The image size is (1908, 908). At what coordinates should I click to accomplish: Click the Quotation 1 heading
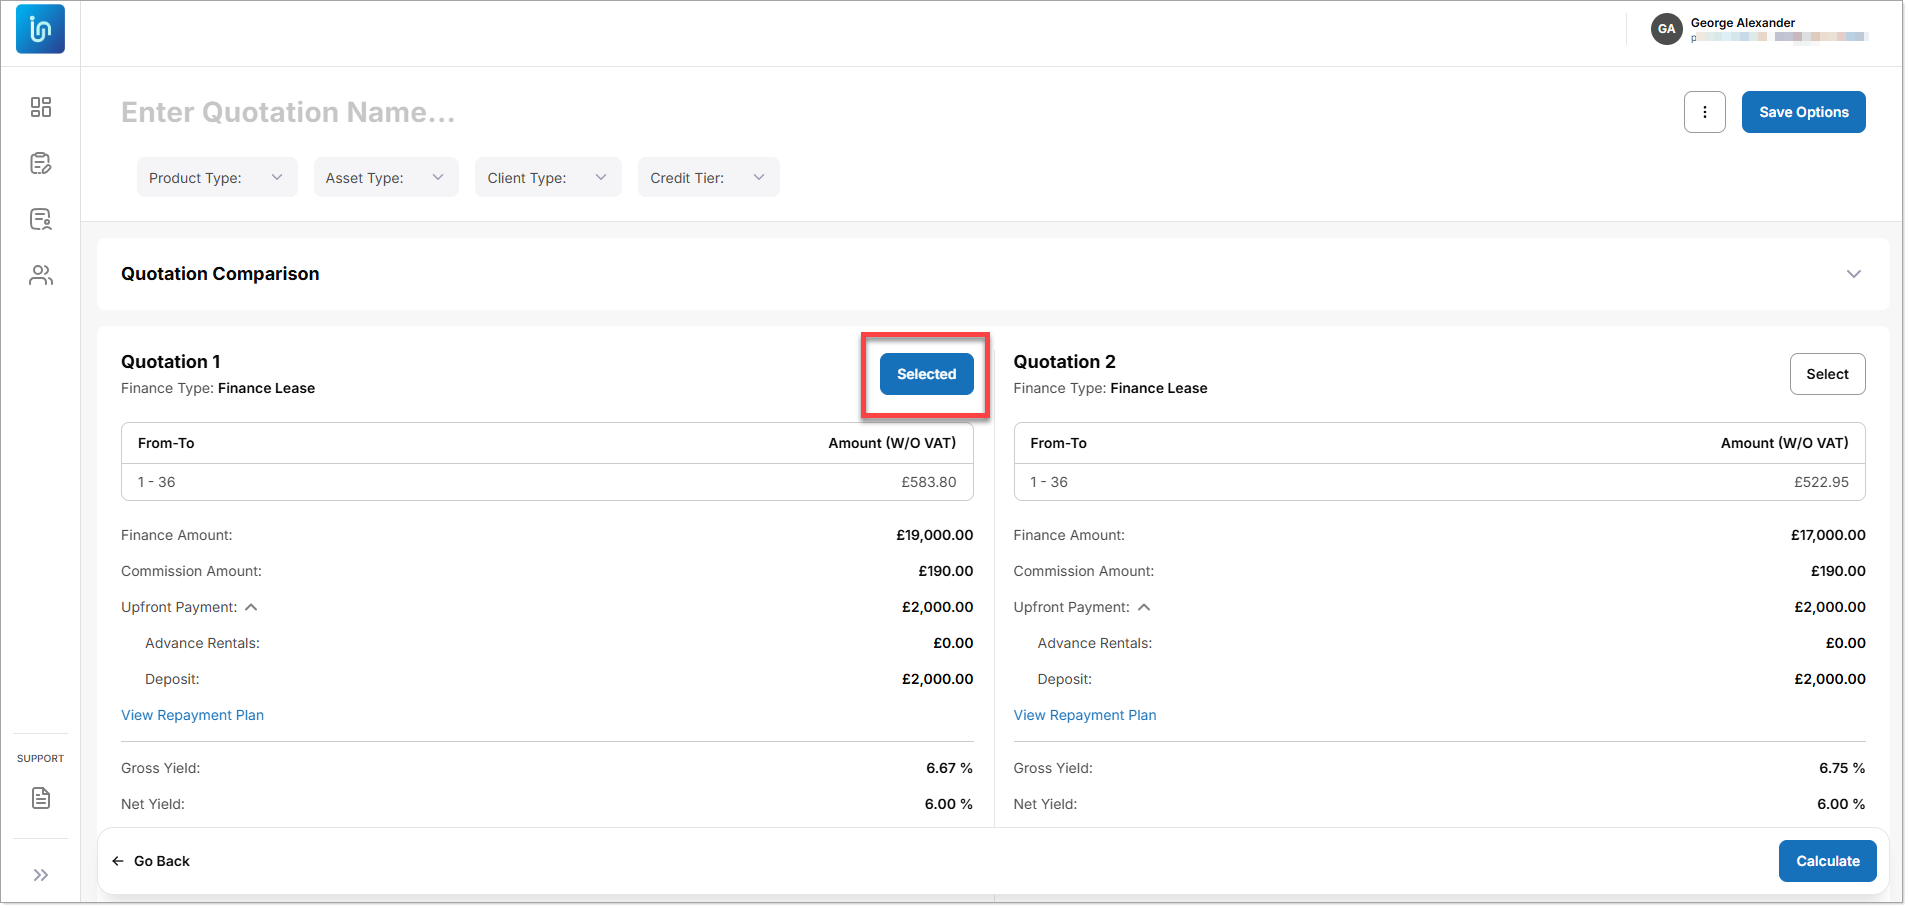(171, 361)
